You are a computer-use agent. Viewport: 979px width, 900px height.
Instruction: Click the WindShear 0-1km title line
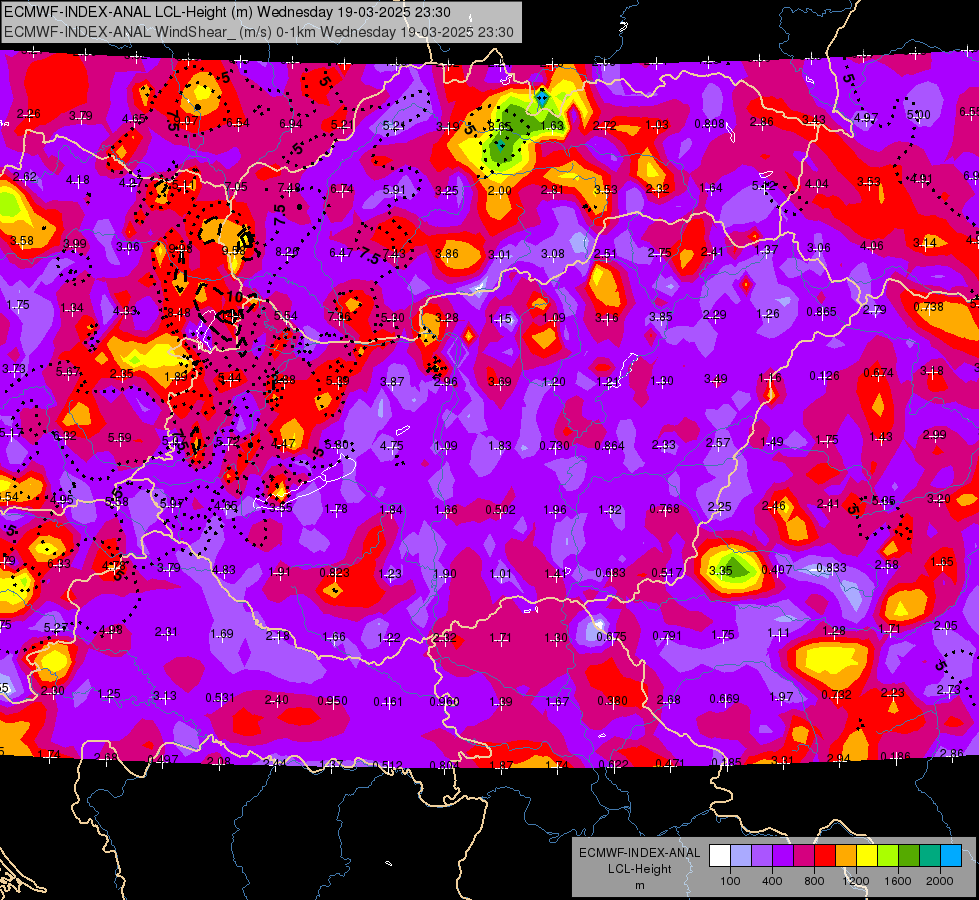point(258,32)
